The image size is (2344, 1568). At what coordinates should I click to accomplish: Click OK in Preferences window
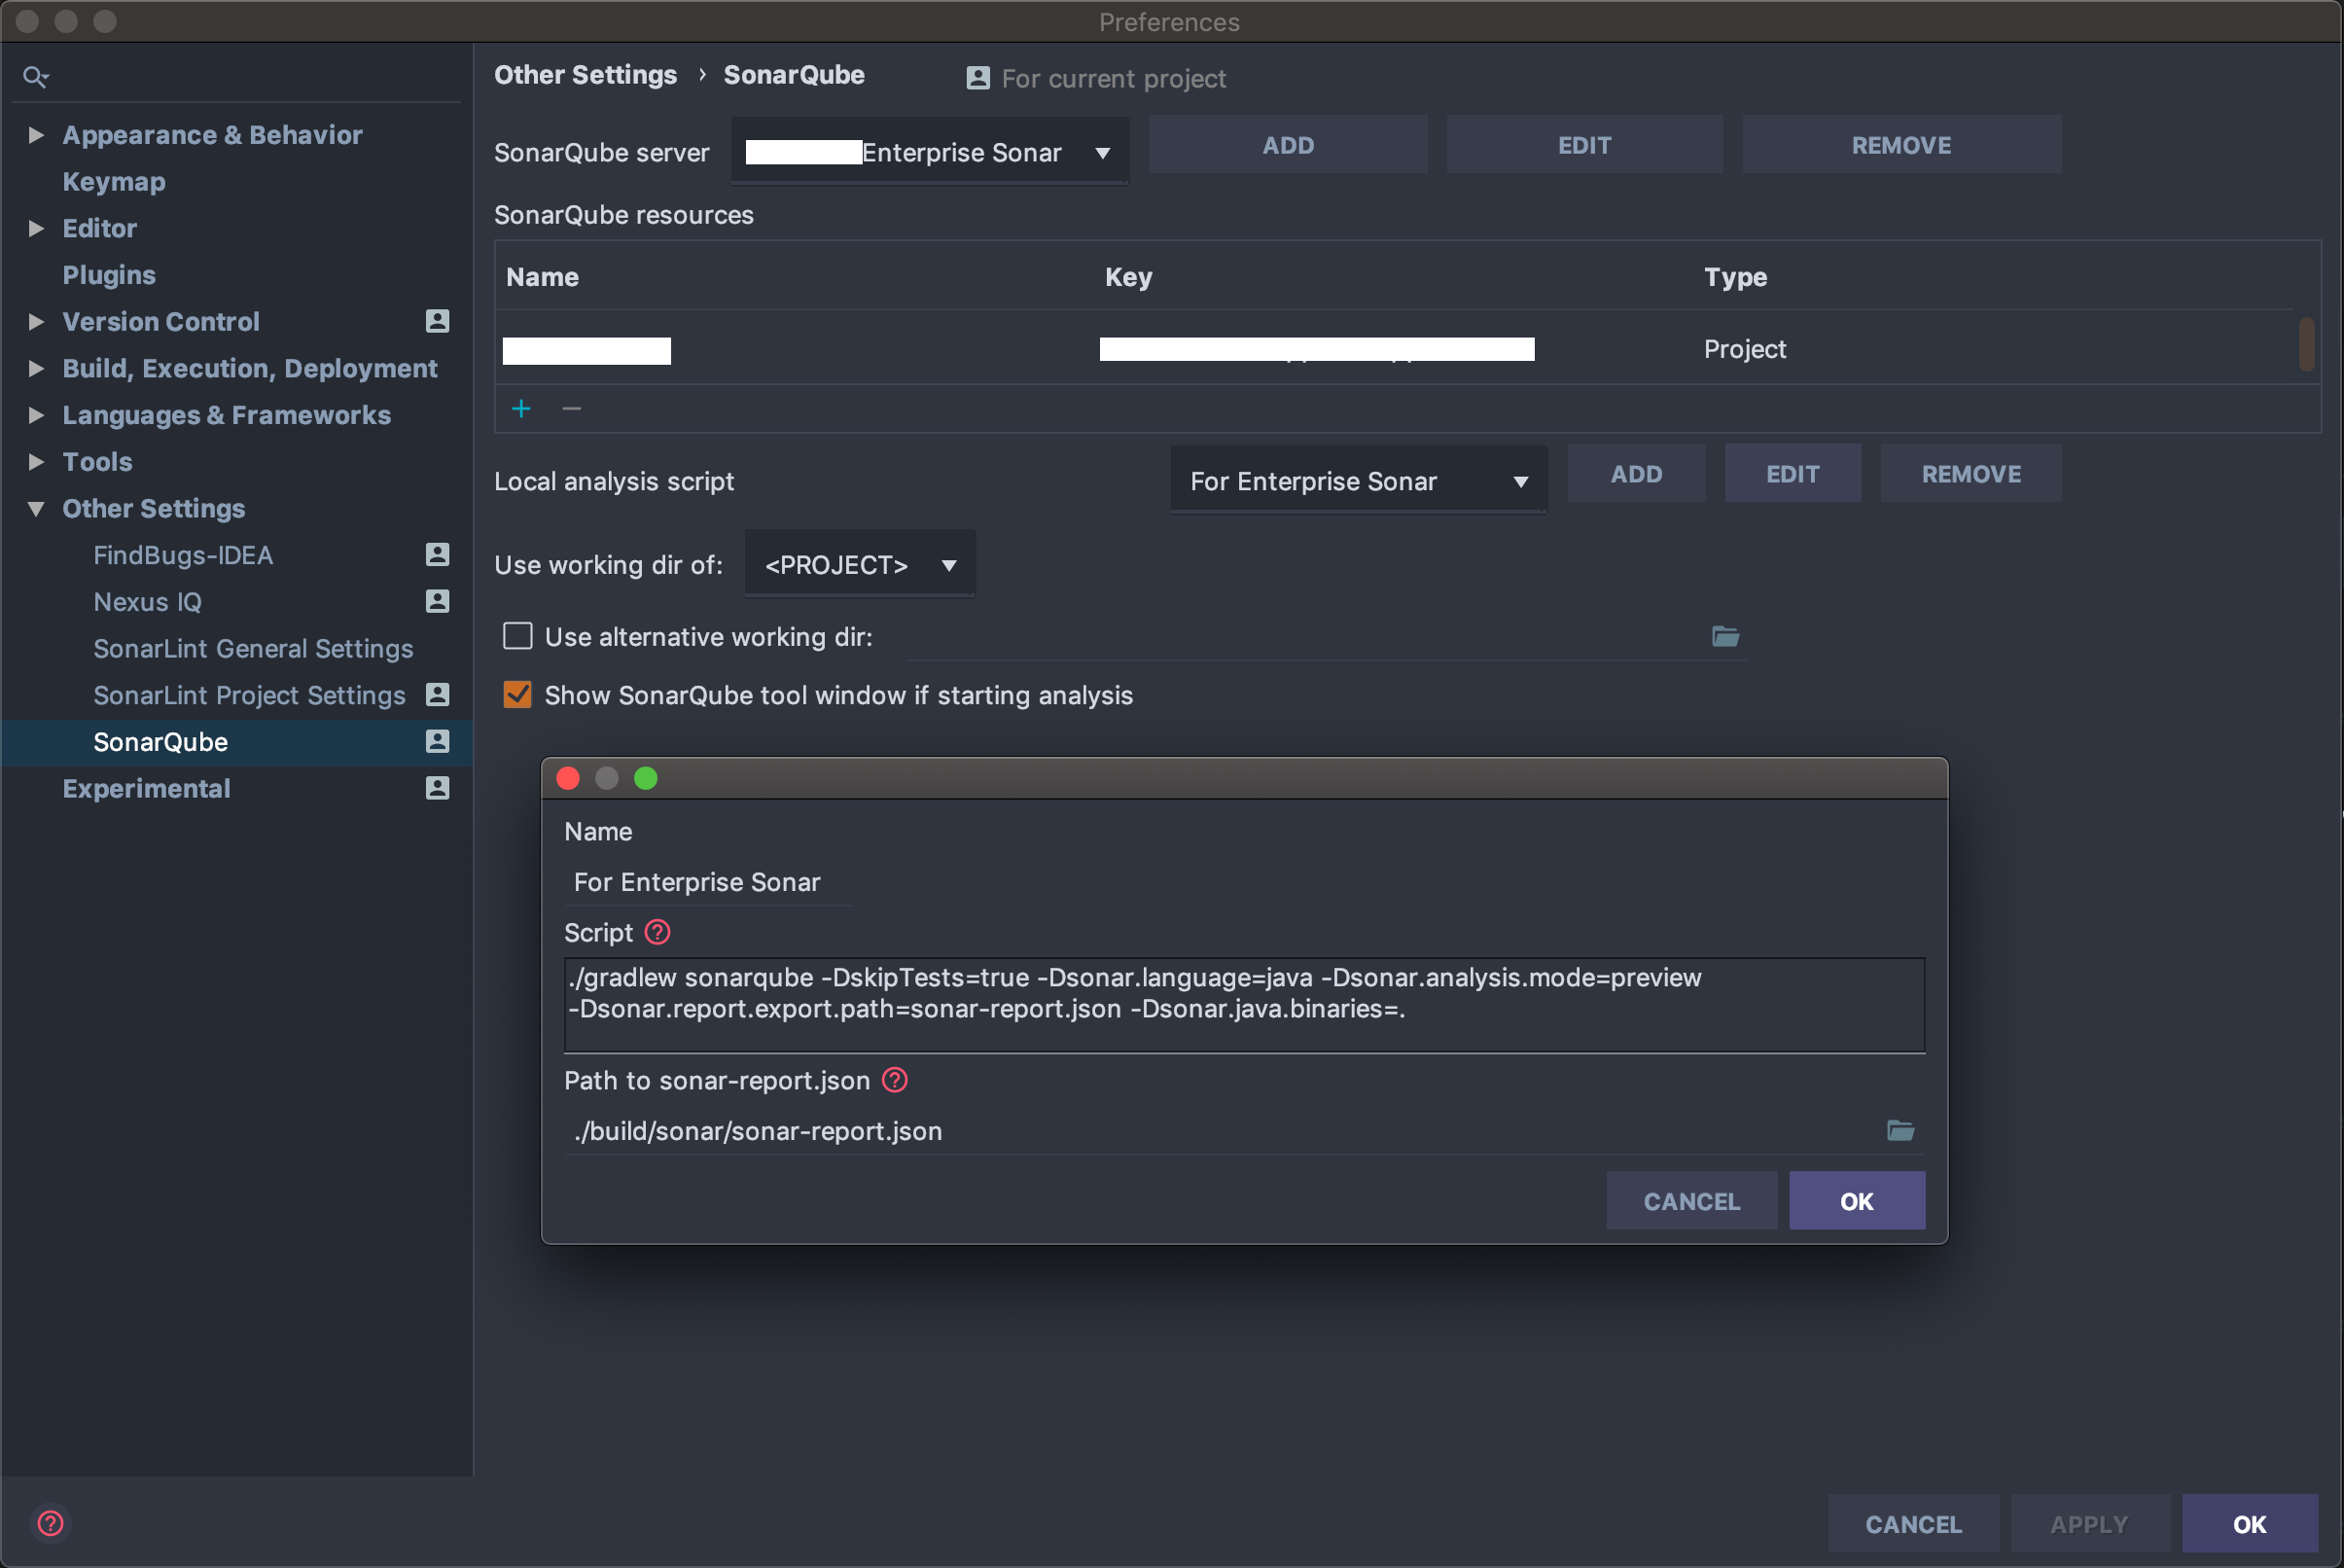click(x=2250, y=1524)
